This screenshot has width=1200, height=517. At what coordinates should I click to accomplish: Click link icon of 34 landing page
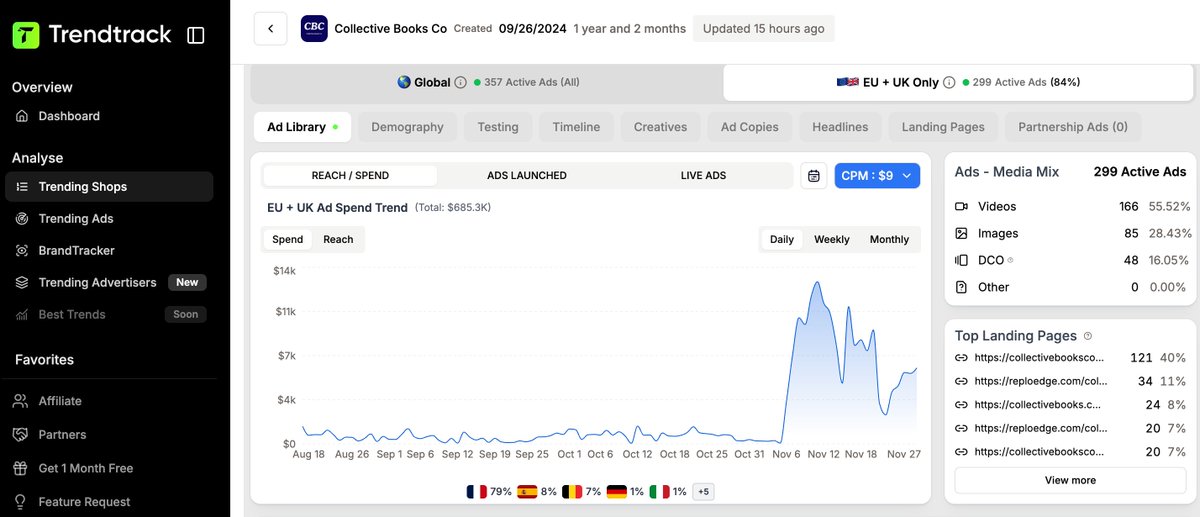point(961,382)
